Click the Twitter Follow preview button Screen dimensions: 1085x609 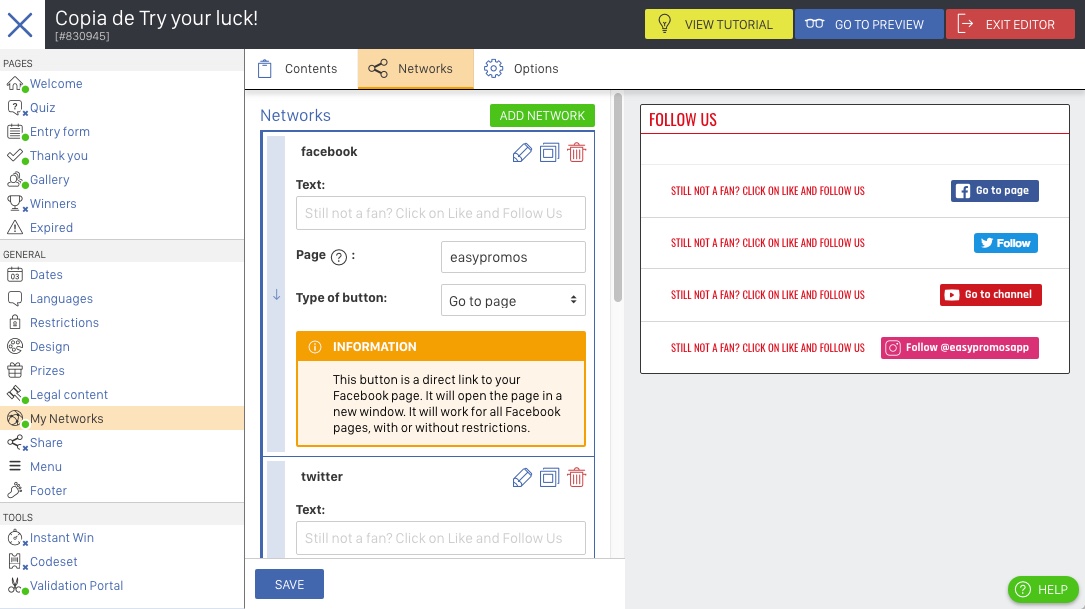pos(1005,243)
